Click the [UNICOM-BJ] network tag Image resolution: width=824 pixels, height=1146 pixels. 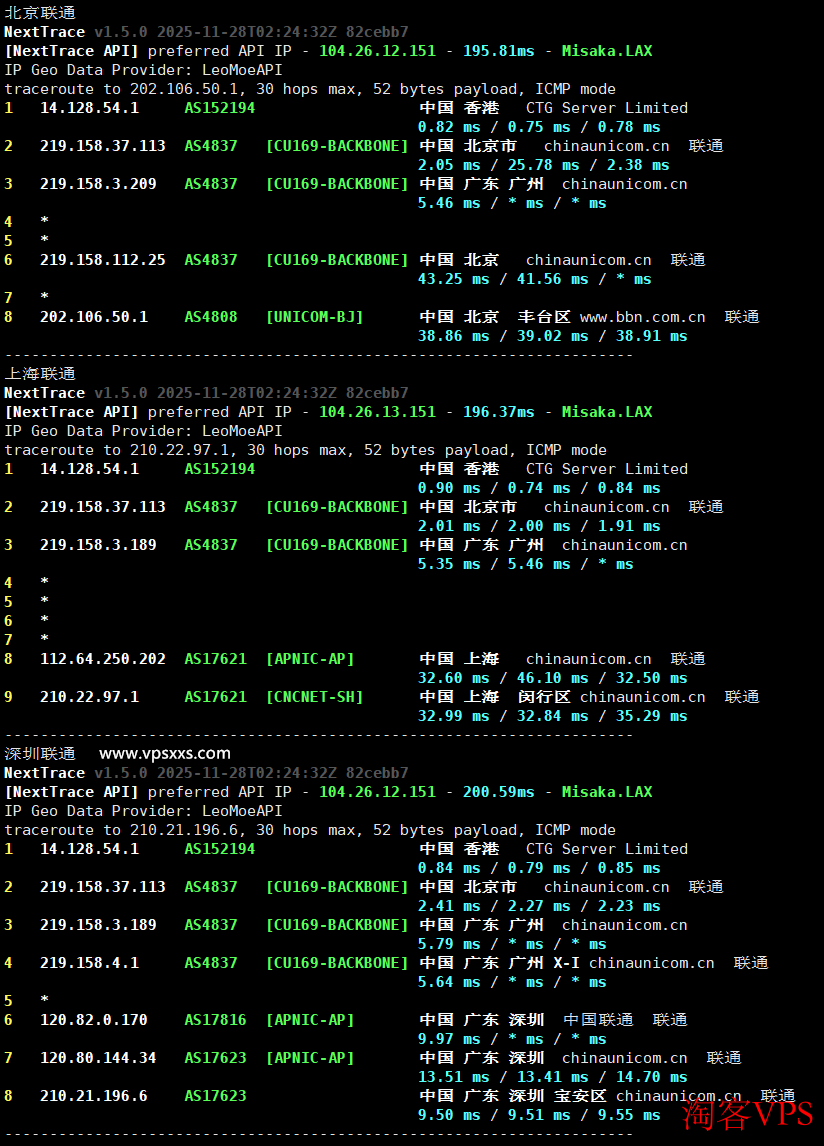(x=314, y=317)
